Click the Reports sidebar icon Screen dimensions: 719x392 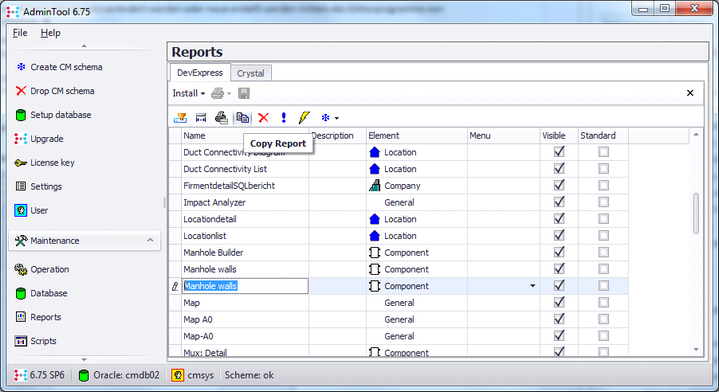tap(21, 317)
